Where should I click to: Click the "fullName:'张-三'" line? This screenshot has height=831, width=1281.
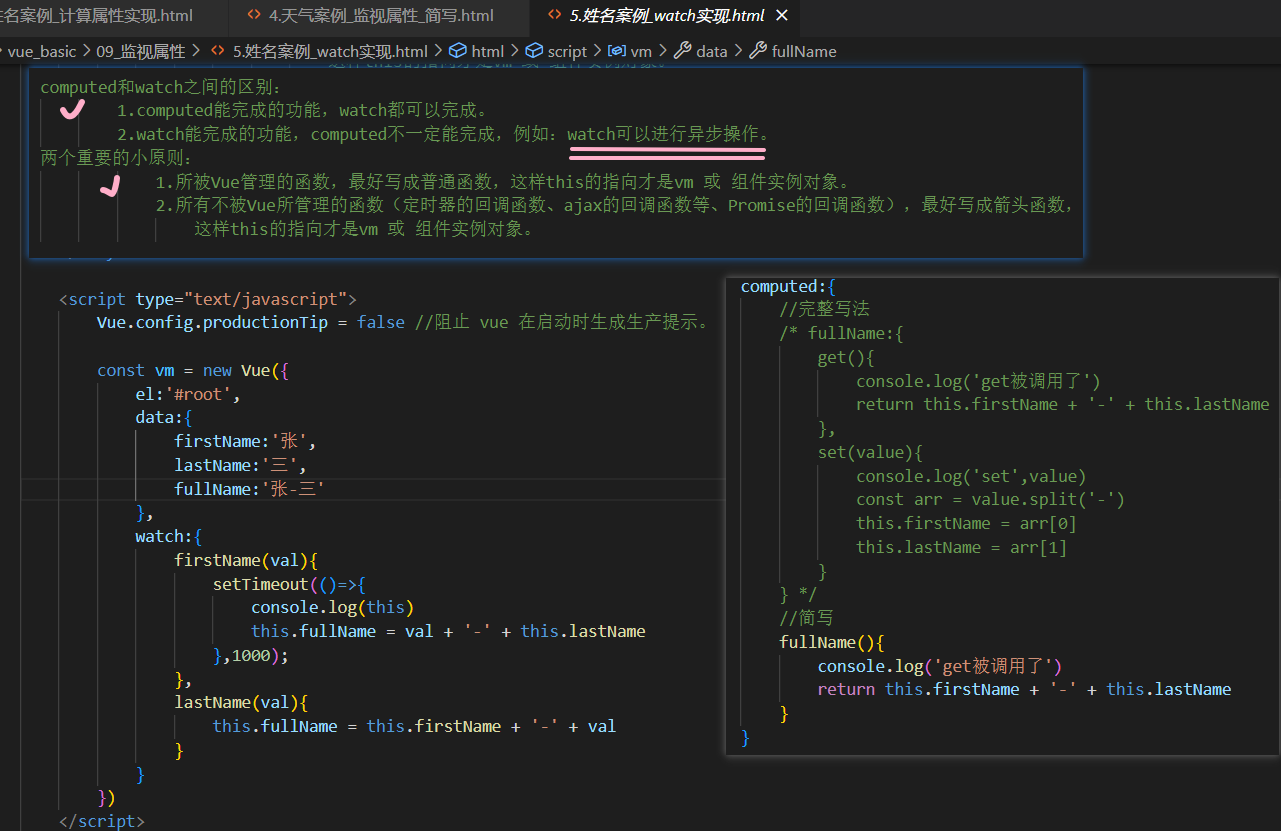[x=251, y=489]
